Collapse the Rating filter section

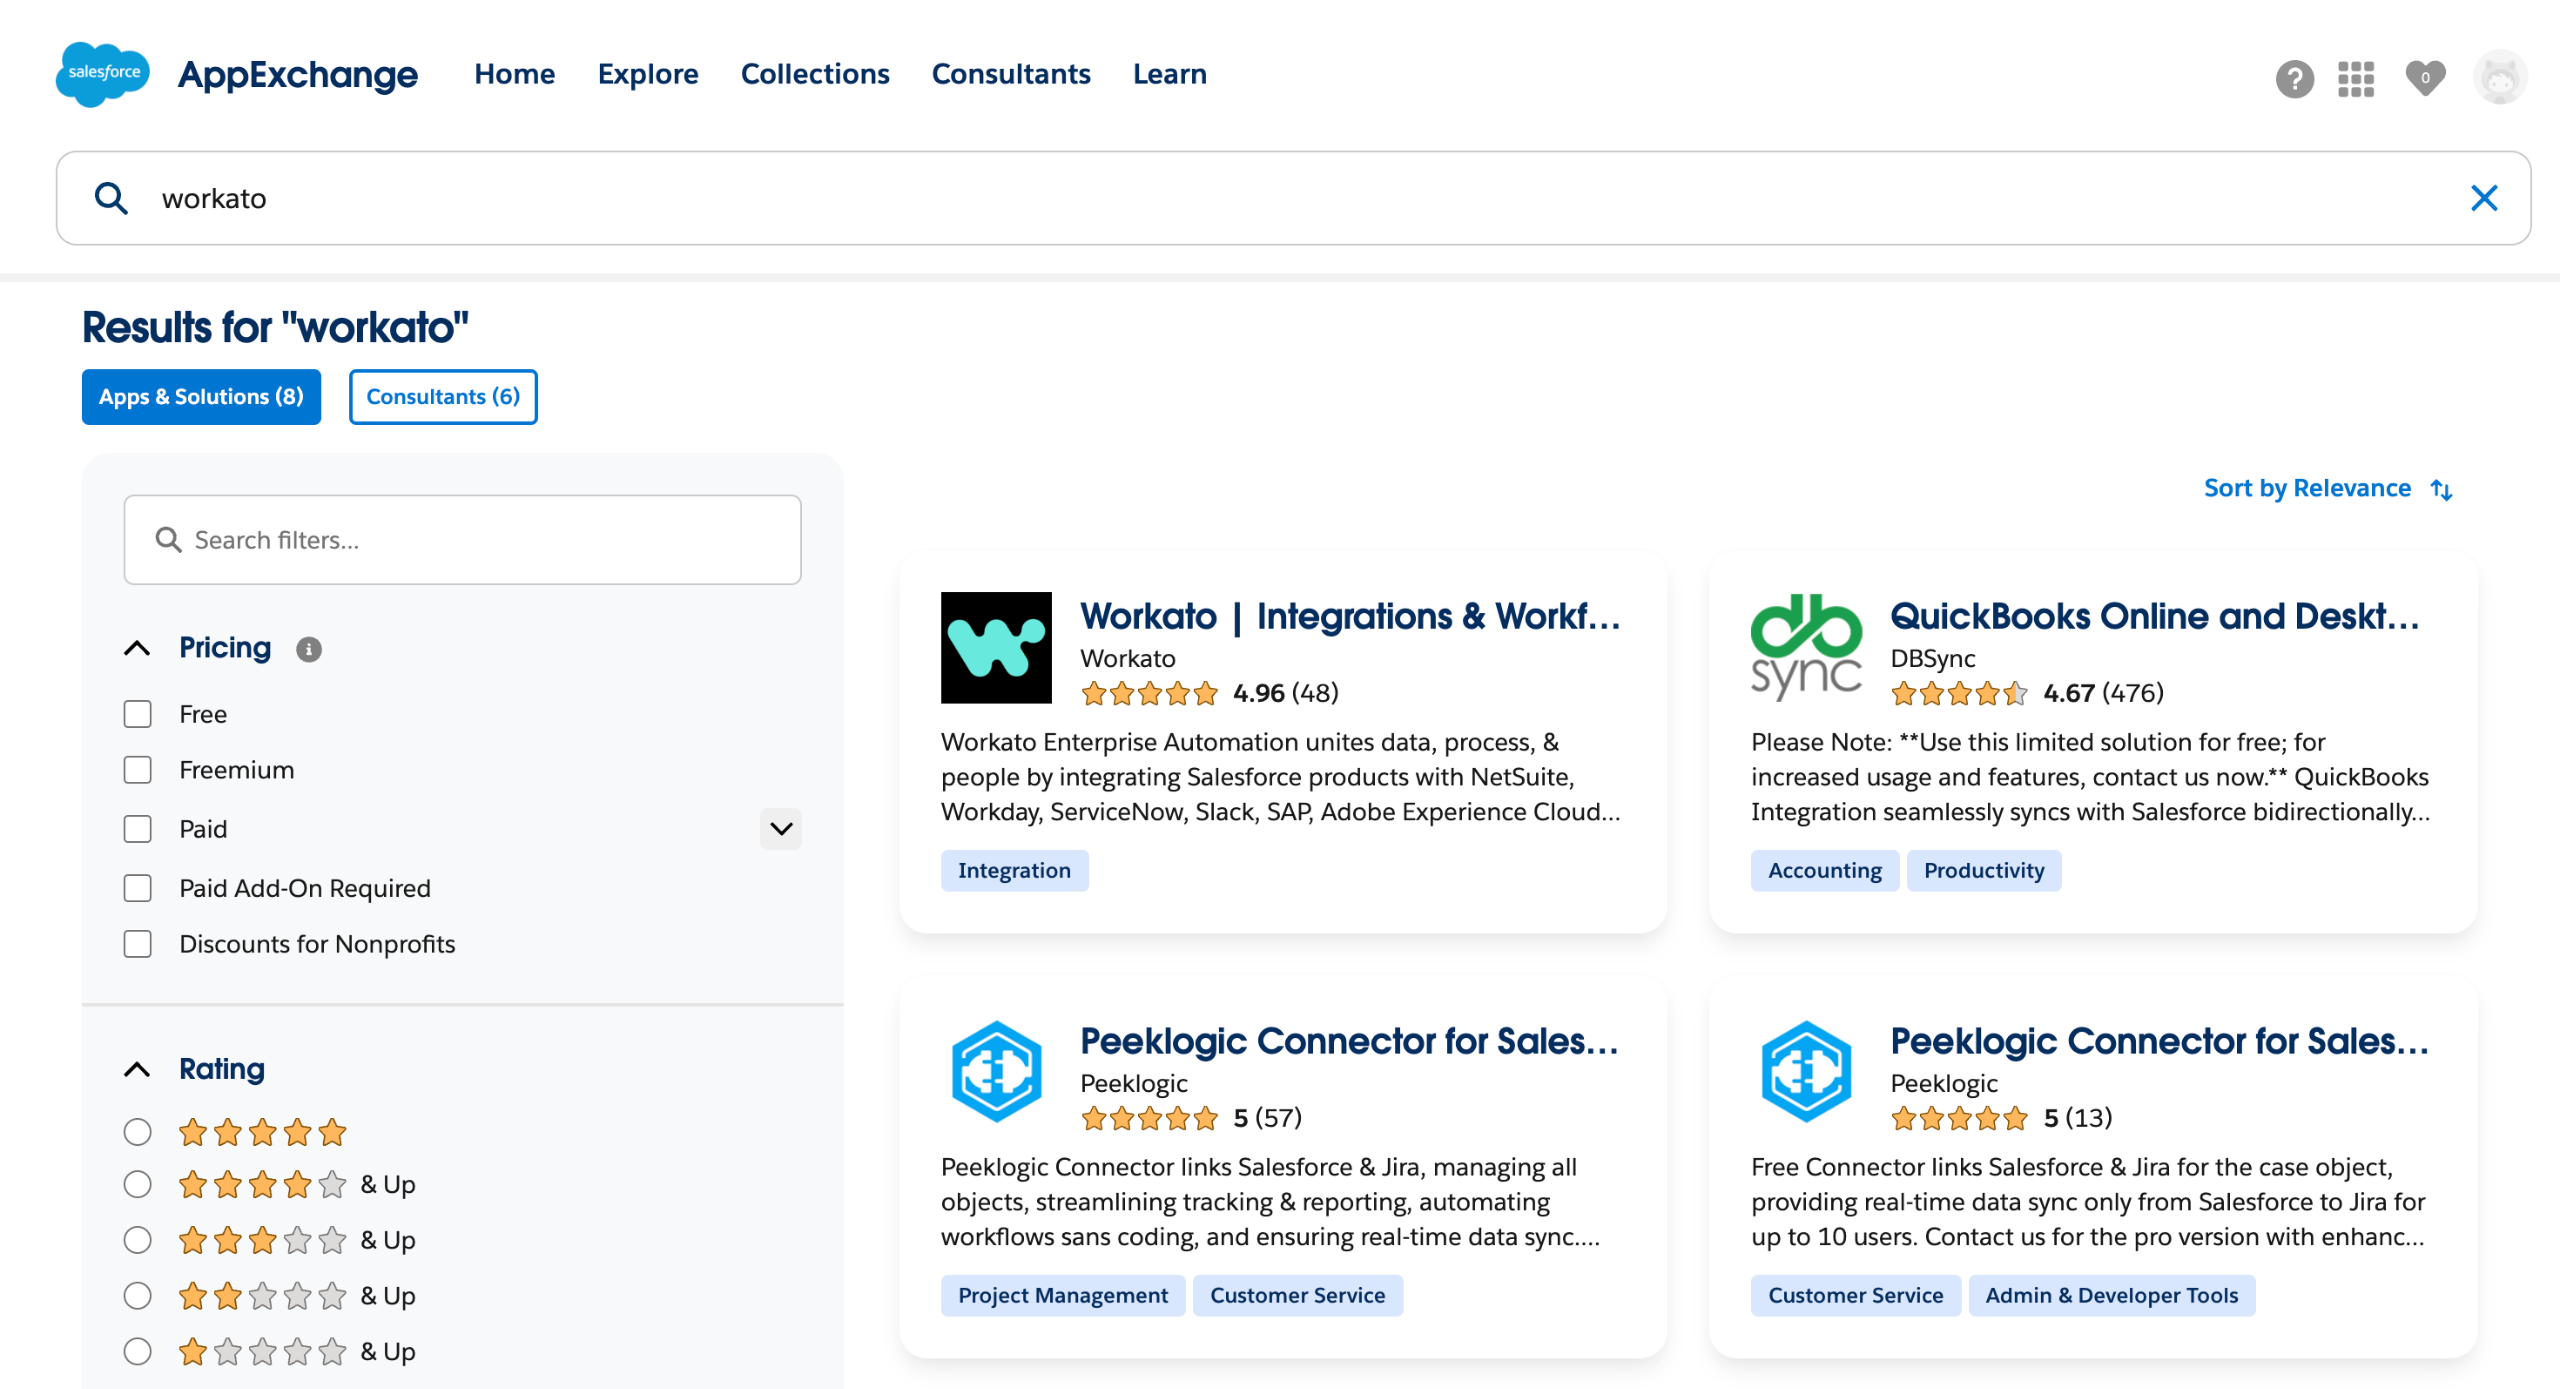click(x=137, y=1069)
